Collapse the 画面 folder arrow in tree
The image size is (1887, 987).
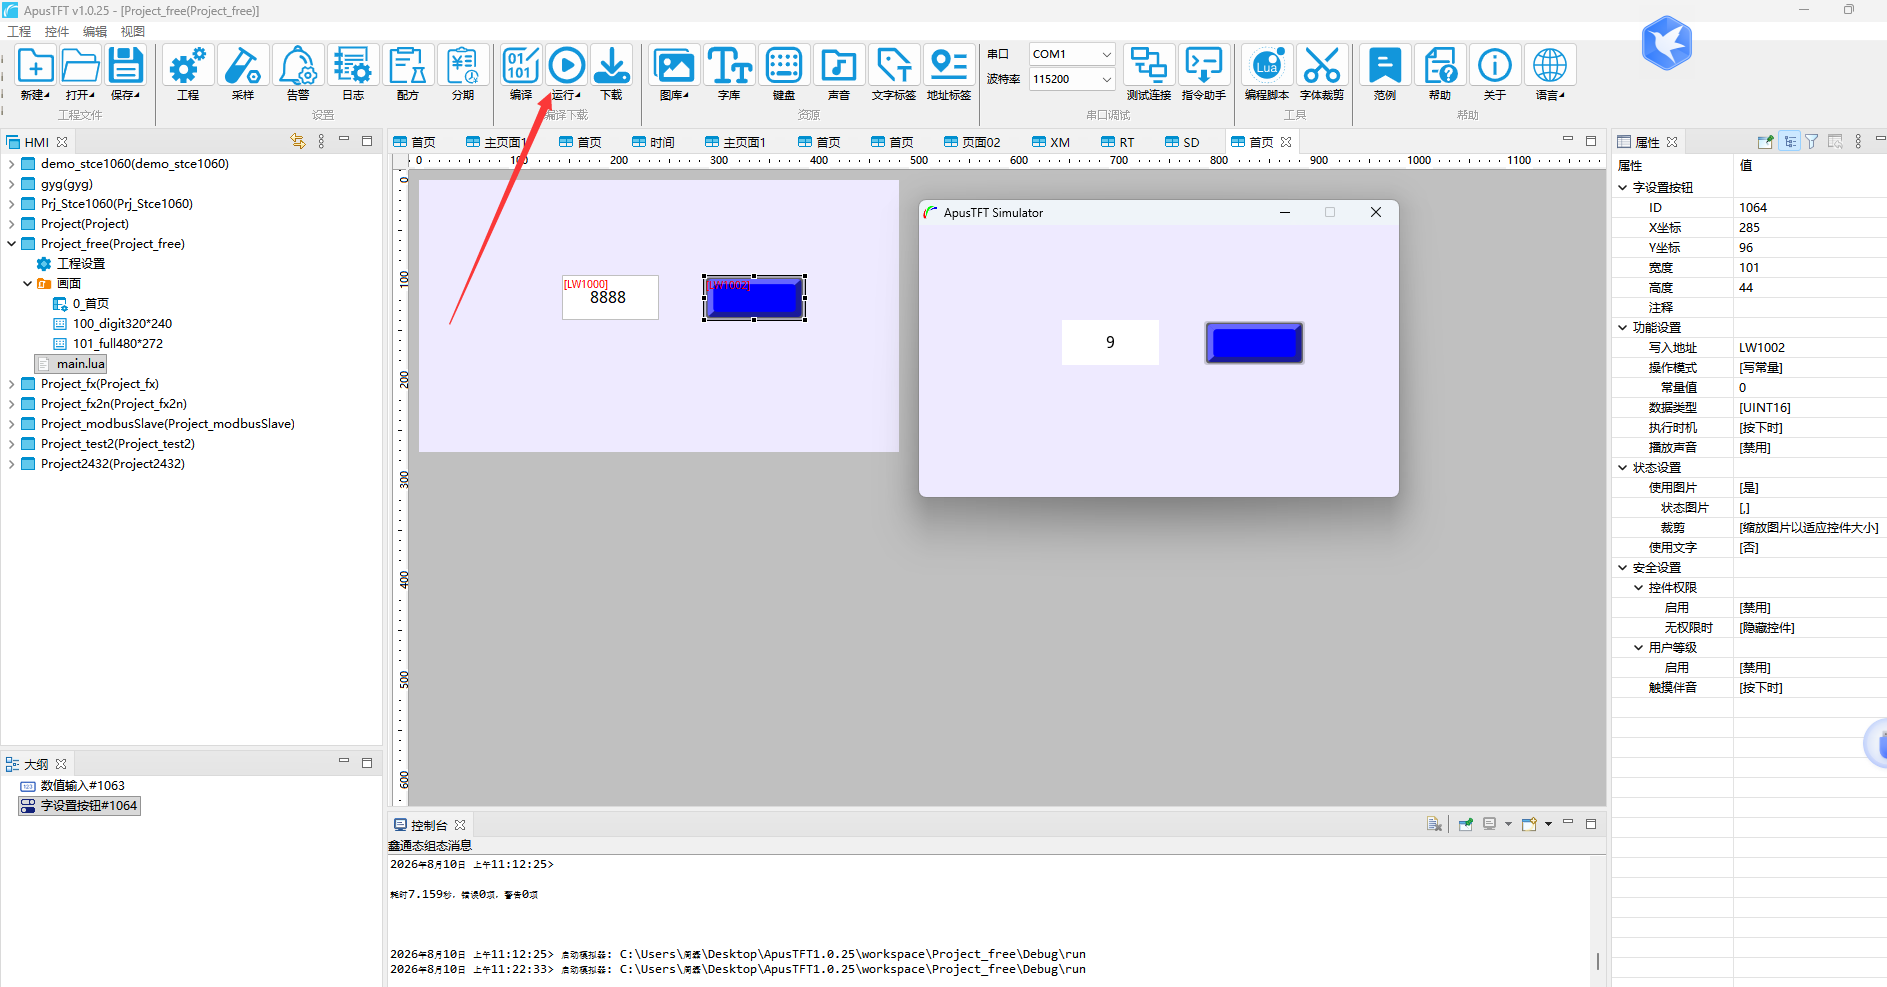(27, 284)
